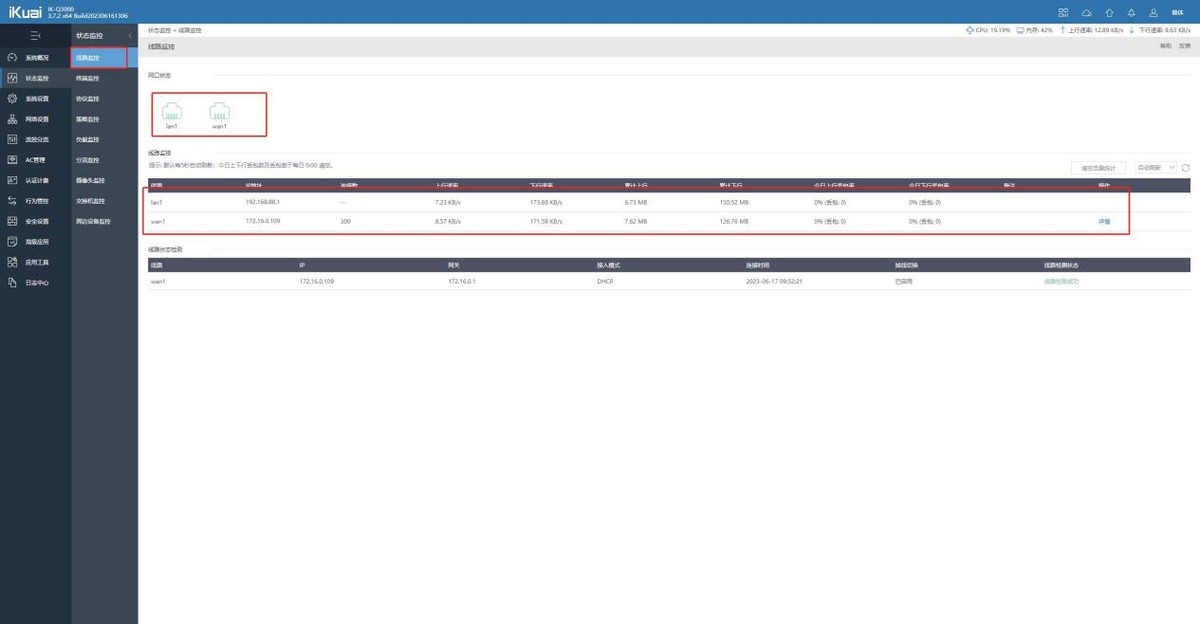Click the refresh icon beside auto-refresh dropdown
This screenshot has width=1200, height=624.
tap(1186, 168)
